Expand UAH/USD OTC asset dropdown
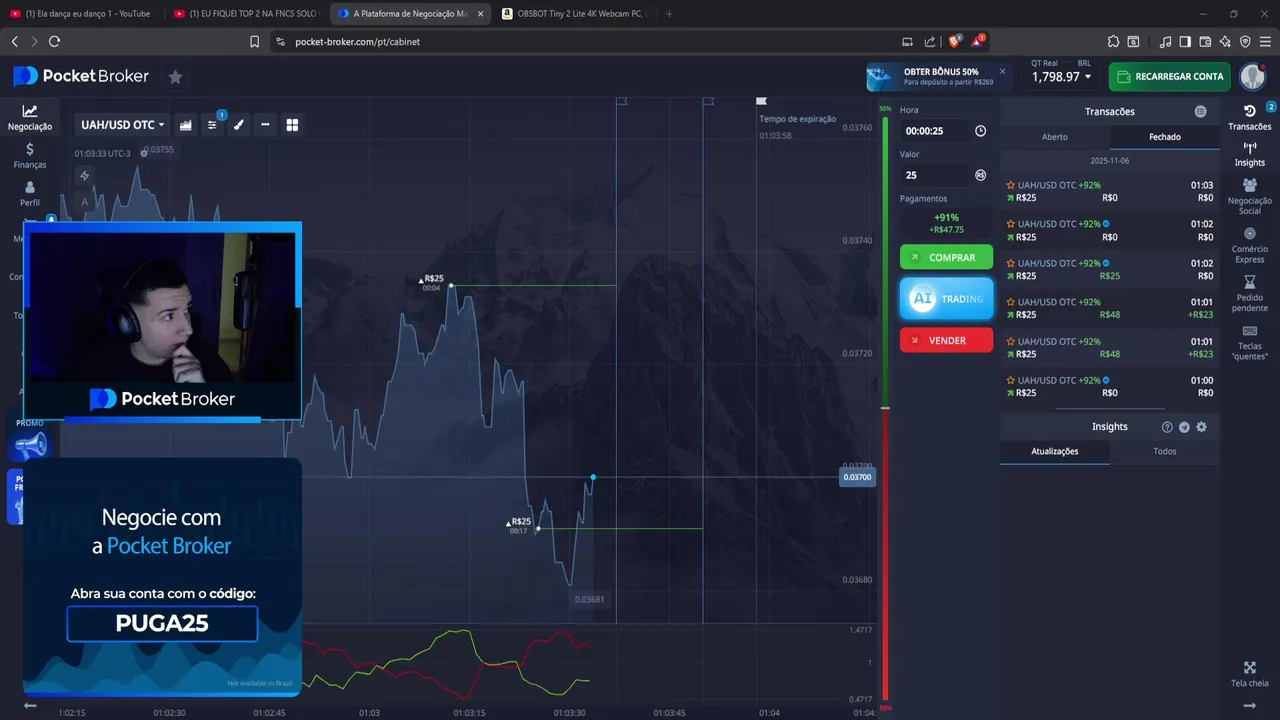 pos(122,125)
